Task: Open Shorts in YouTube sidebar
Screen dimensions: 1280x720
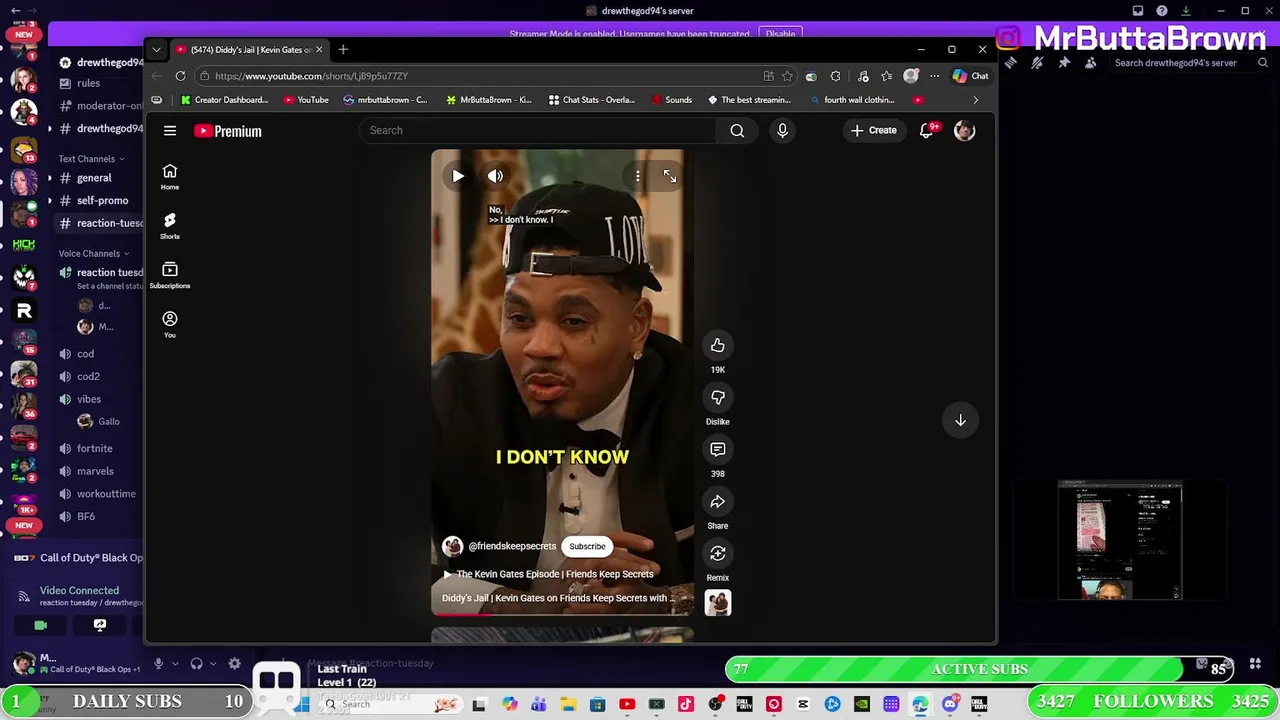Action: pos(170,226)
